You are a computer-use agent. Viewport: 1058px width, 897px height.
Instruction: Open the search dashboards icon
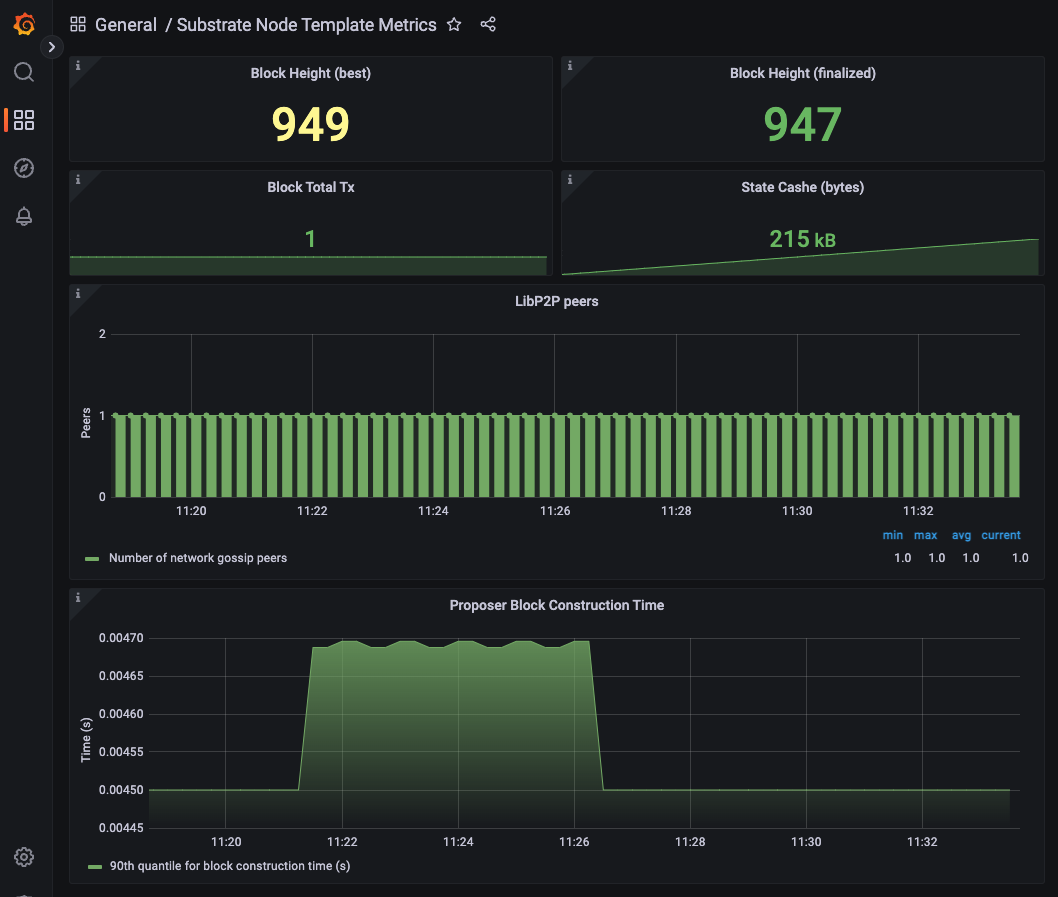point(24,72)
